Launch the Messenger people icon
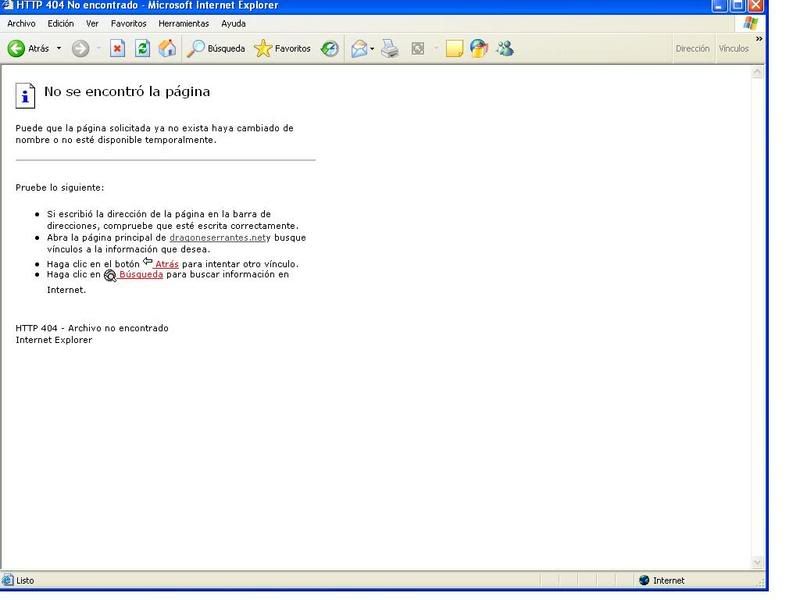Screen dimensions: 800x600 point(505,49)
